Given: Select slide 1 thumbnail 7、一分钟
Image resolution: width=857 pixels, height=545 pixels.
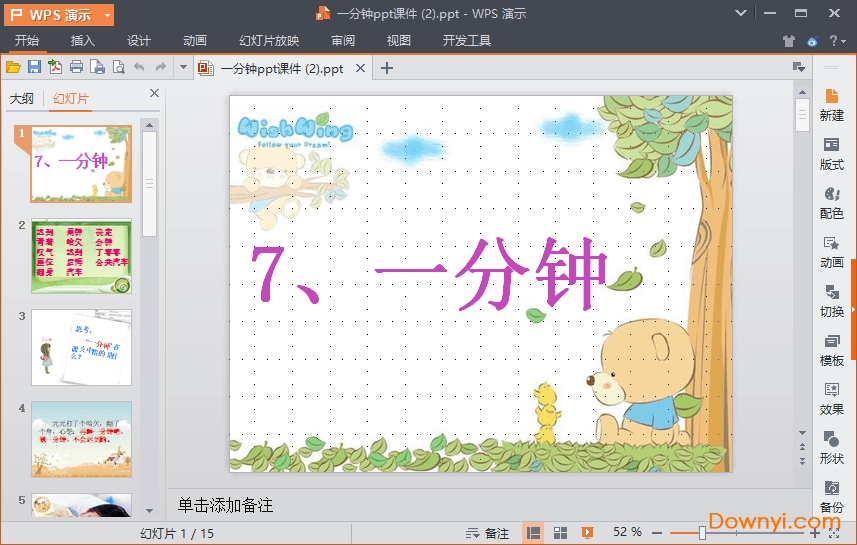Looking at the screenshot, I should point(81,164).
